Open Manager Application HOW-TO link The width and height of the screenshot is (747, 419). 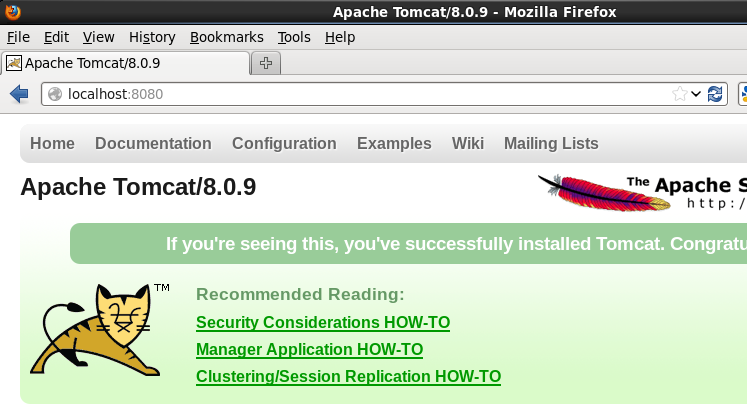[x=309, y=349]
